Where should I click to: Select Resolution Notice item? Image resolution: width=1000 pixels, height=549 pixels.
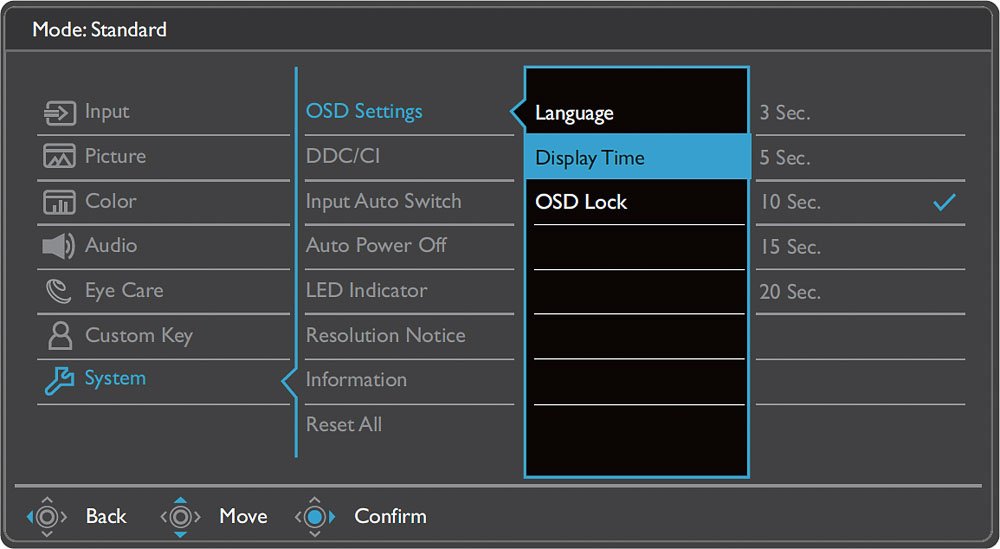coord(386,335)
